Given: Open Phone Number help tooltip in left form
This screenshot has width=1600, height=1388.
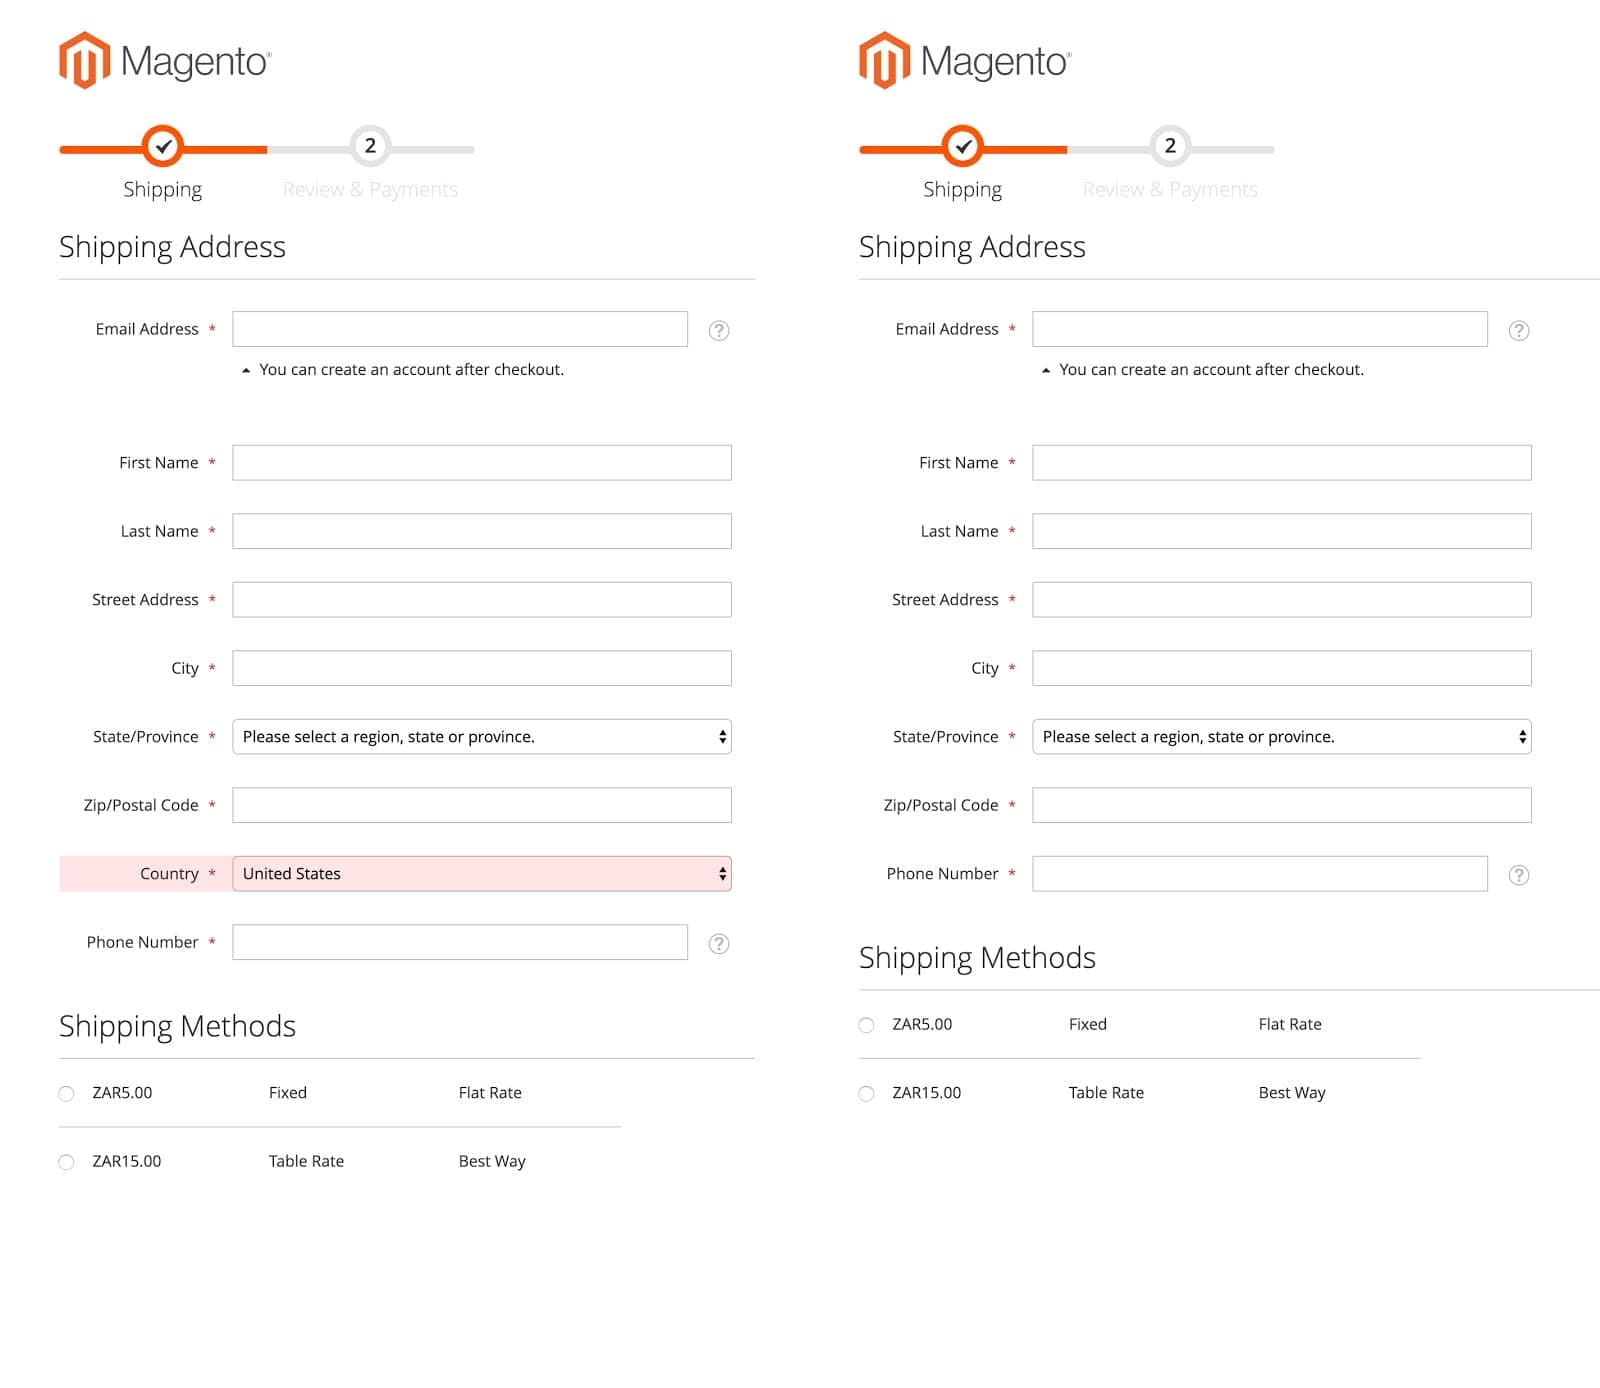Looking at the screenshot, I should pyautogui.click(x=718, y=944).
